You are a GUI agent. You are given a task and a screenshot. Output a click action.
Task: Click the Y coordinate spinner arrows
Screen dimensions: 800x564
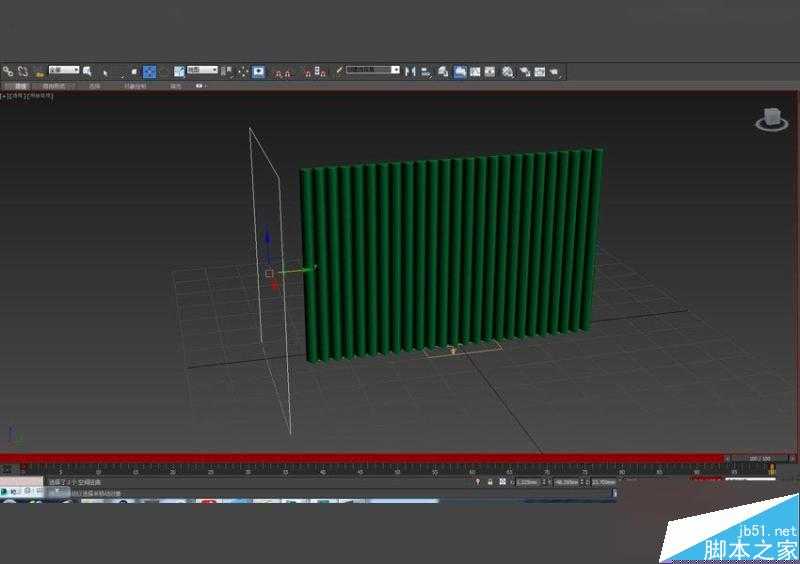[582, 482]
